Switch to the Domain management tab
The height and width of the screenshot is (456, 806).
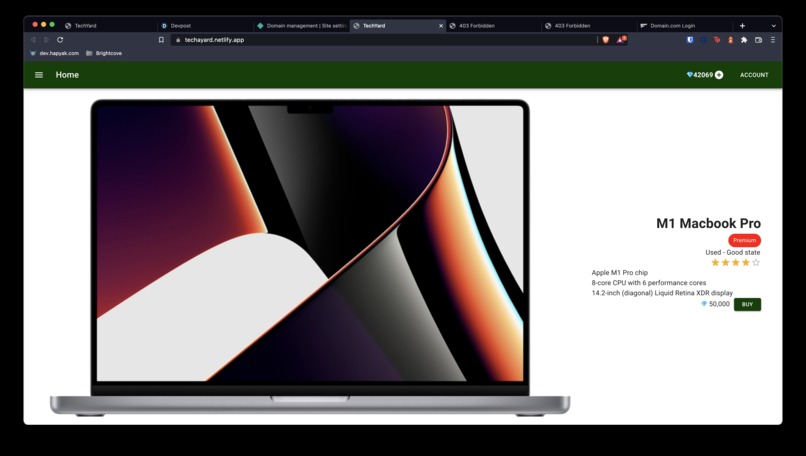302,26
